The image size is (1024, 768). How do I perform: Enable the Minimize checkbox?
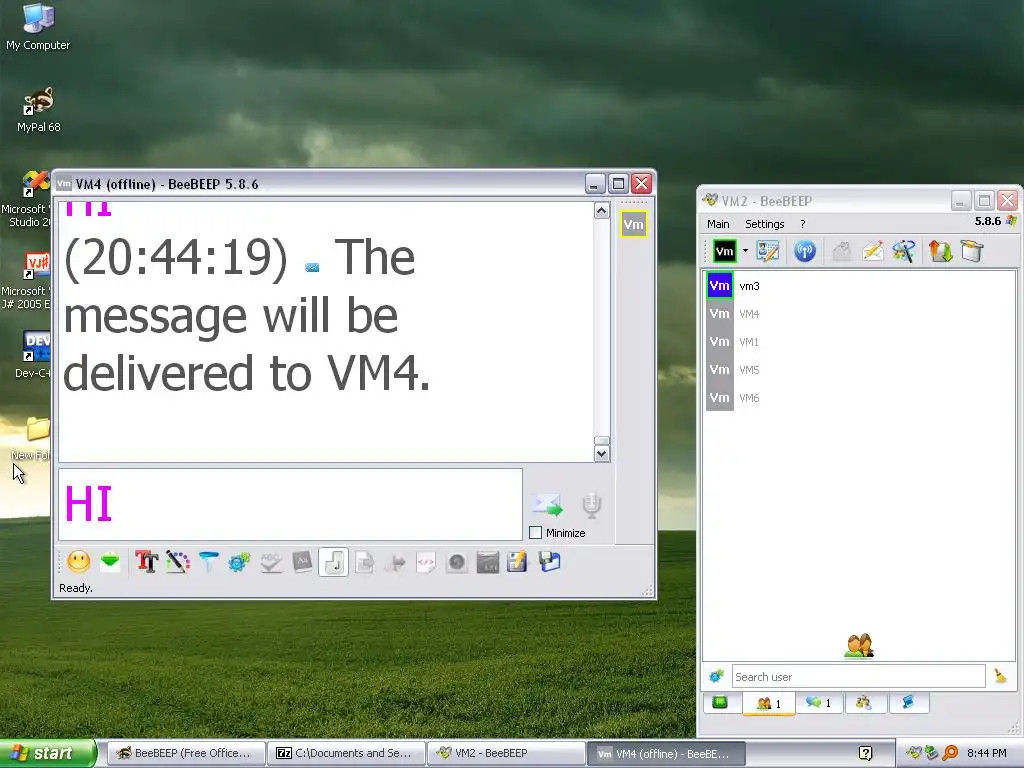point(536,533)
